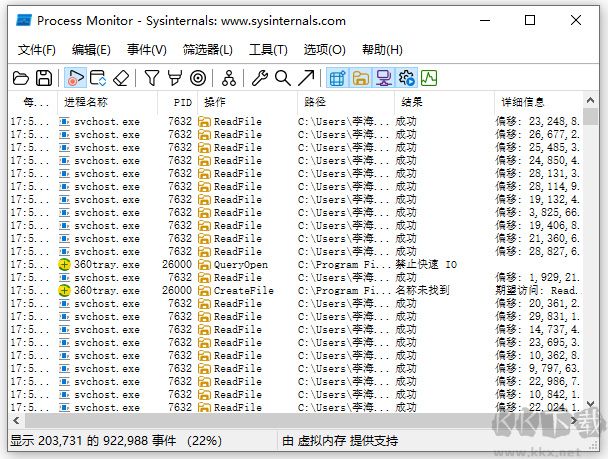Viewport: 608px width, 459px height.
Task: Save events with the floppy disk icon
Action: (44, 78)
